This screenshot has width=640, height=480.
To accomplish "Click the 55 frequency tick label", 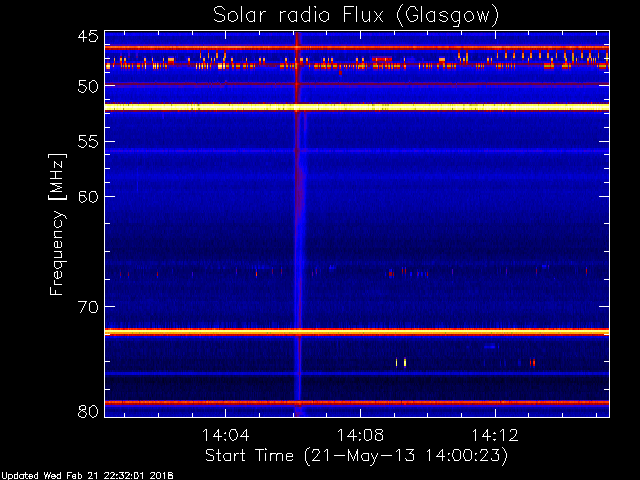I will click(x=88, y=142).
